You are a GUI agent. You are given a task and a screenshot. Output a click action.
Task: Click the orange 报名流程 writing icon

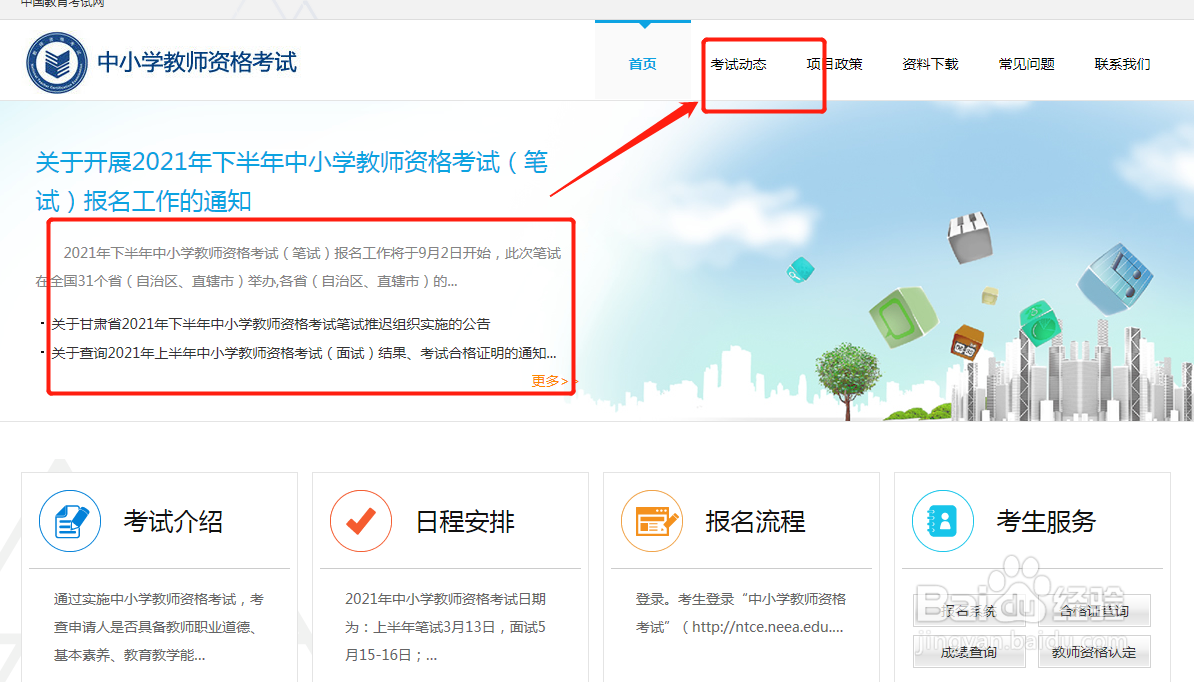point(652,521)
